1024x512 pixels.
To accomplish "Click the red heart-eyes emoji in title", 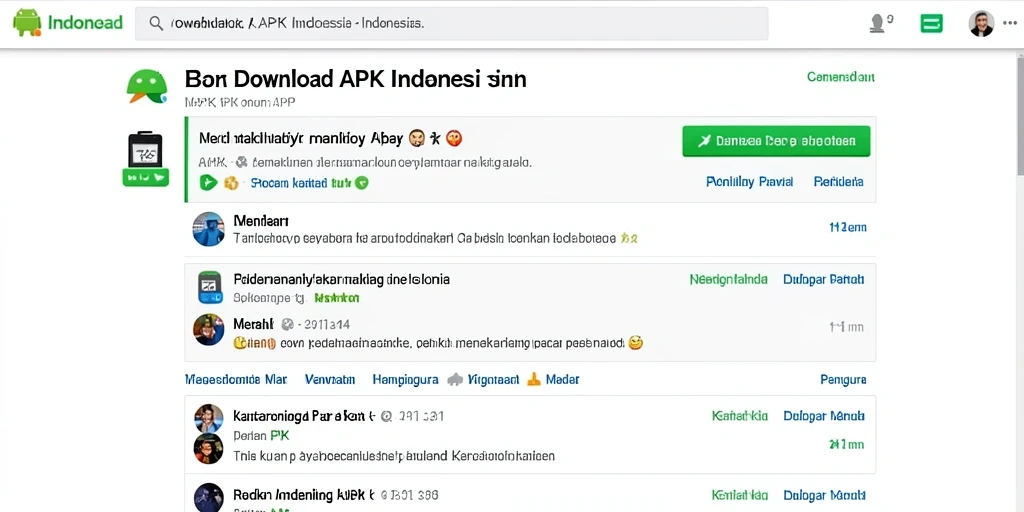I will coord(454,138).
